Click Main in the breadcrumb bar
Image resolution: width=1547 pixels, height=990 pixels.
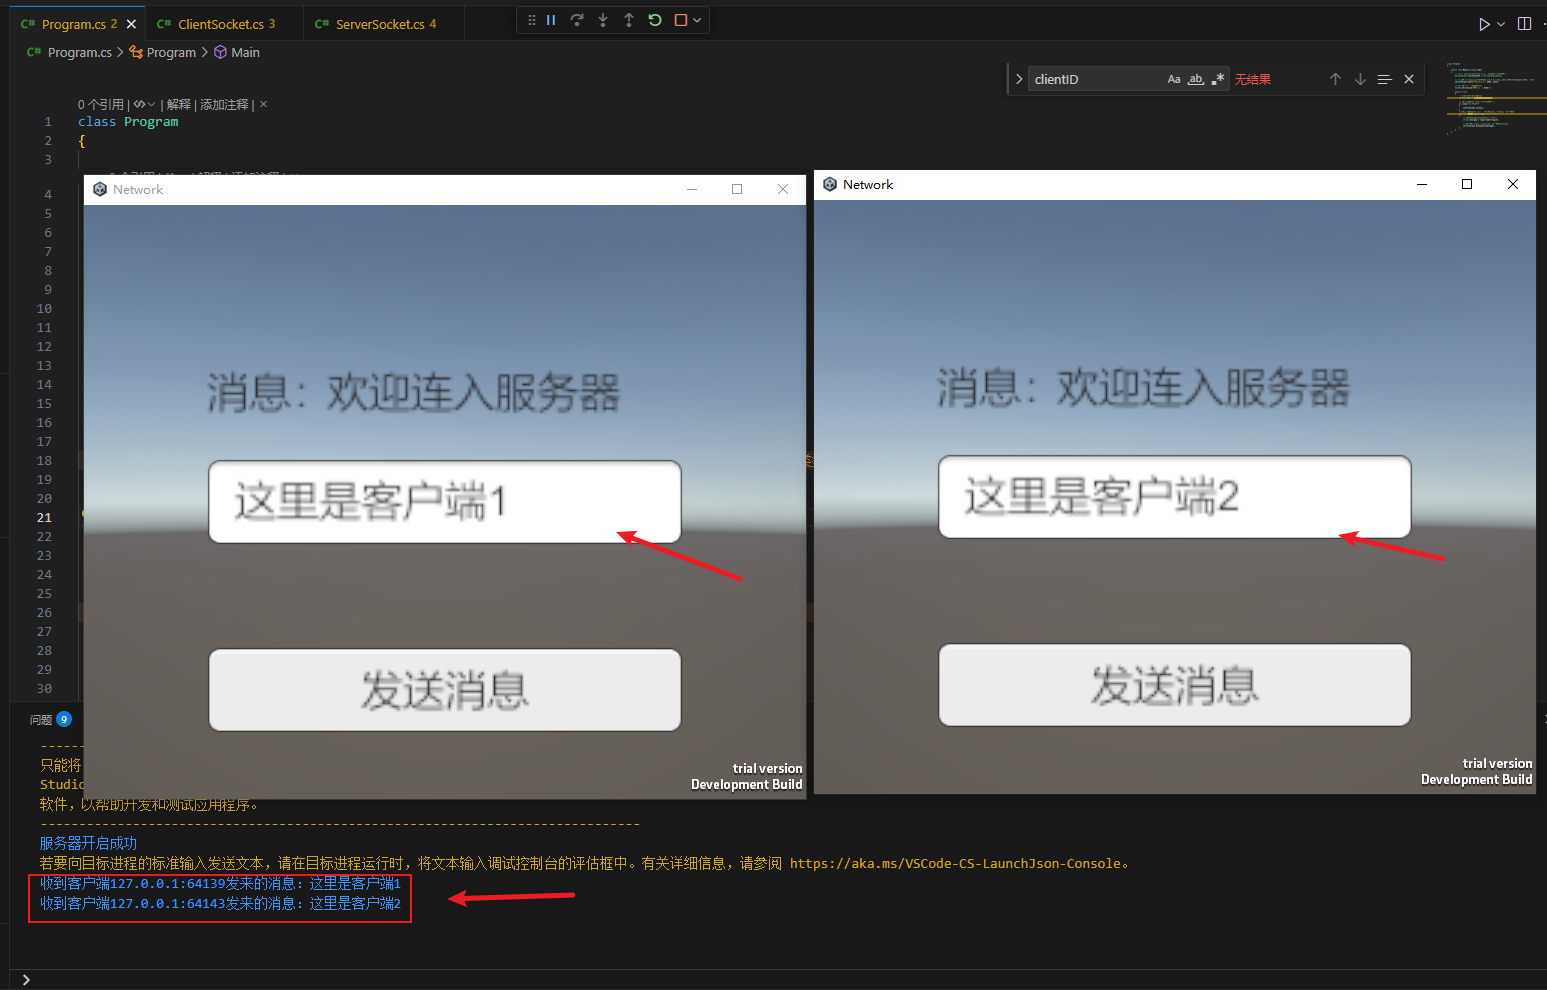click(245, 52)
